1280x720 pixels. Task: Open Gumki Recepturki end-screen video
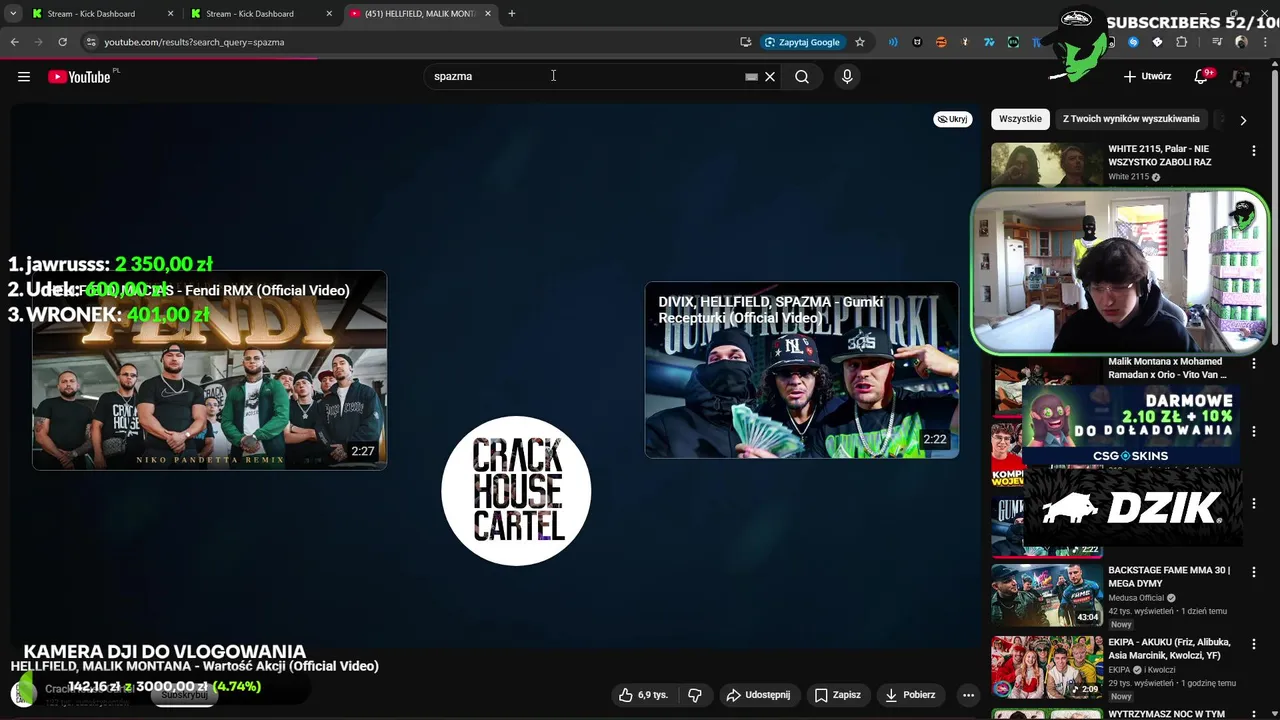point(802,370)
